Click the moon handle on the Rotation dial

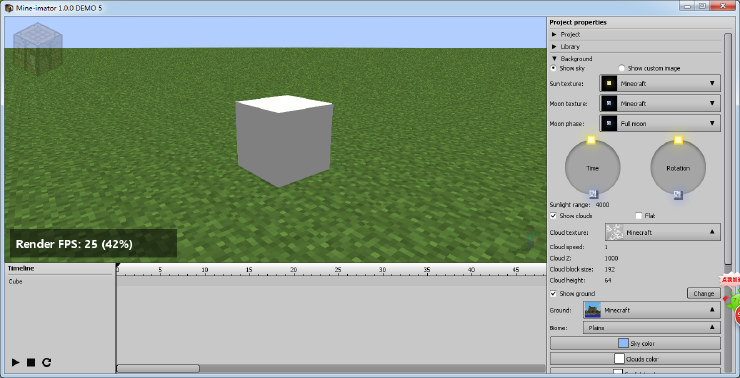pos(678,194)
